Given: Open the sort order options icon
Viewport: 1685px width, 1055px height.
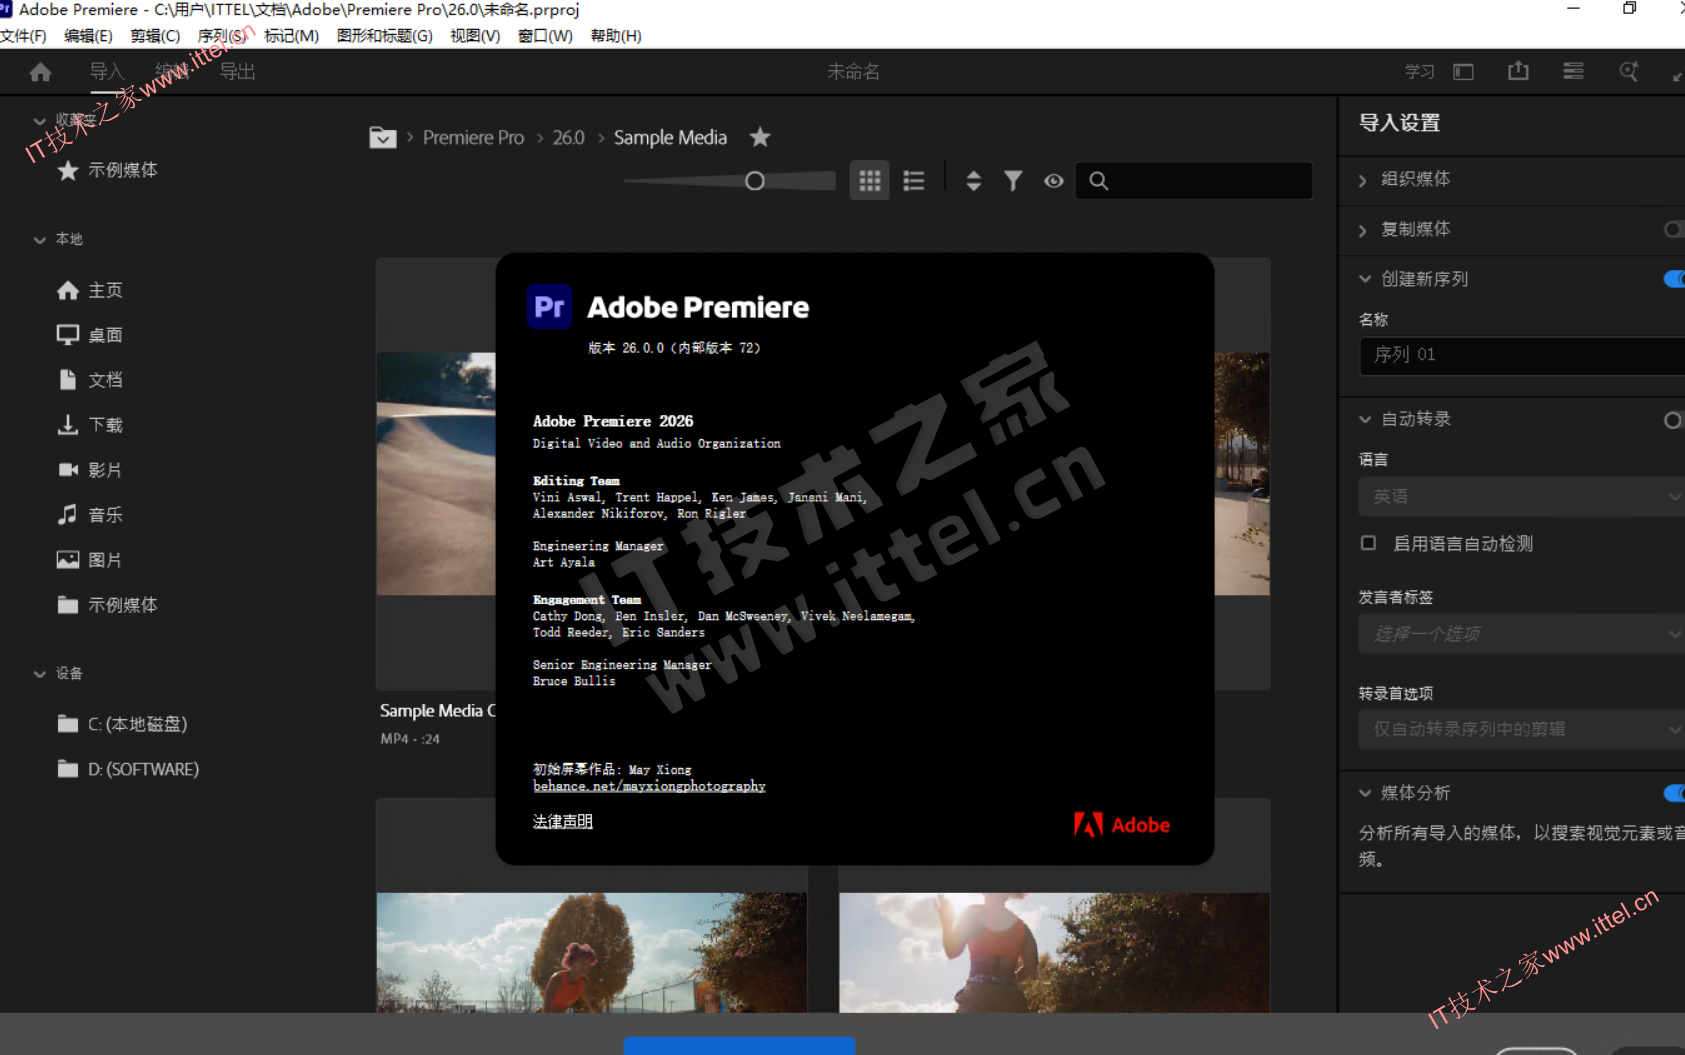Looking at the screenshot, I should (973, 181).
